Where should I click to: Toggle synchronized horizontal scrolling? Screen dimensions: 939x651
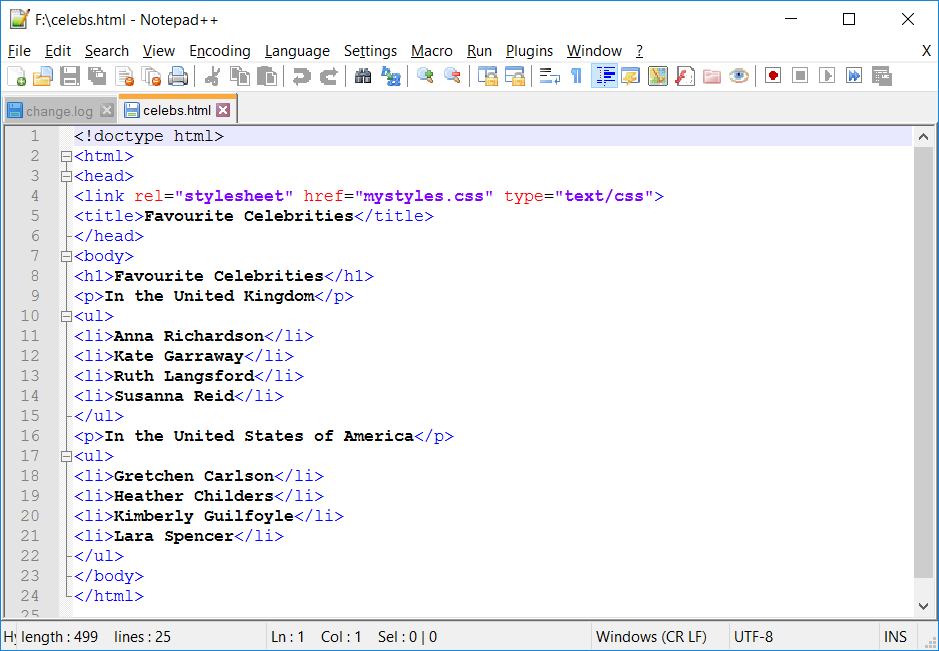tap(514, 77)
